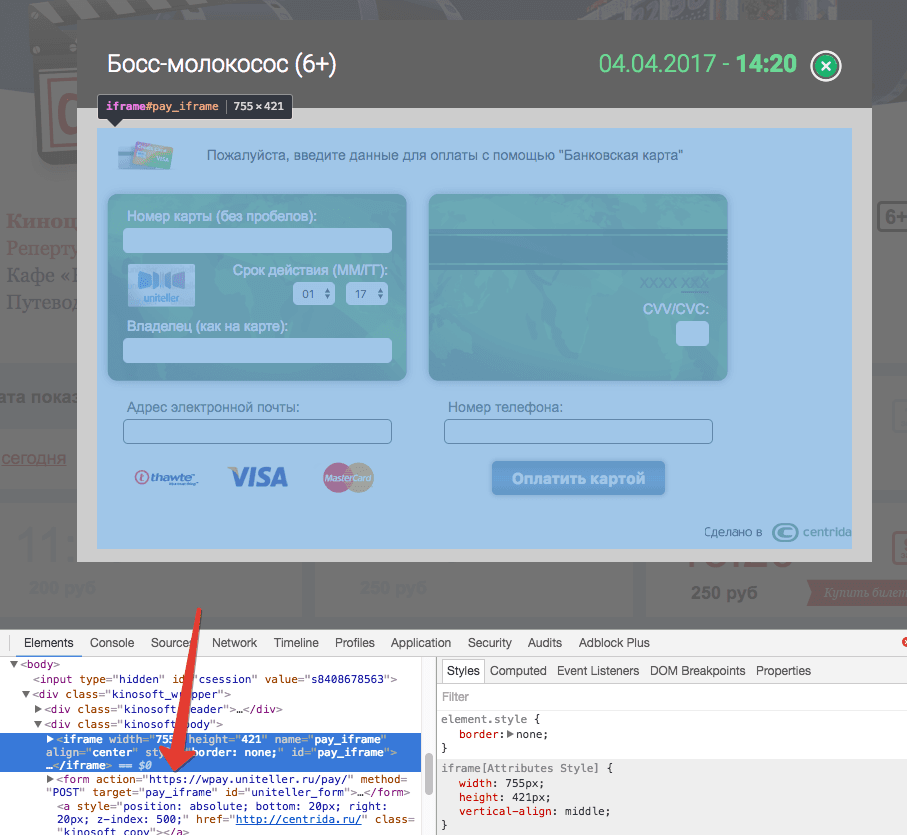The width and height of the screenshot is (907, 835).
Task: Click the 14:20 showtime text
Action: click(766, 64)
